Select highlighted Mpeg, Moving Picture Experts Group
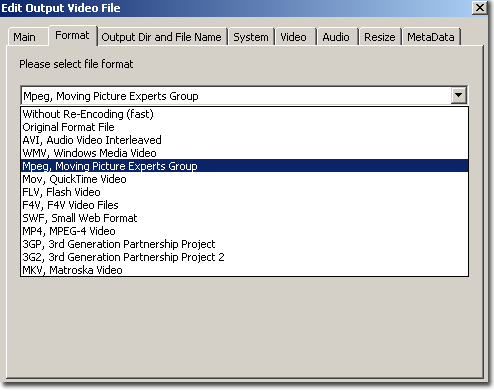This screenshot has width=494, height=391. click(245, 166)
